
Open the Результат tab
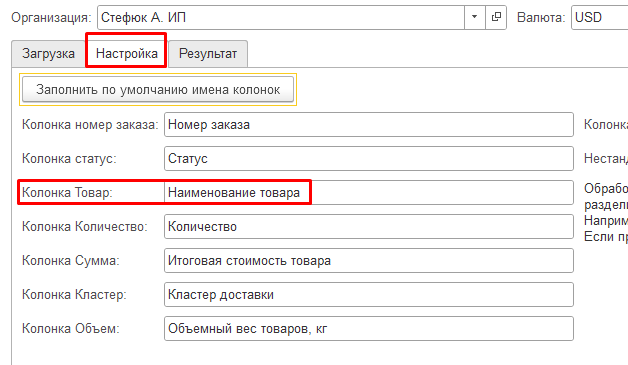click(x=208, y=54)
